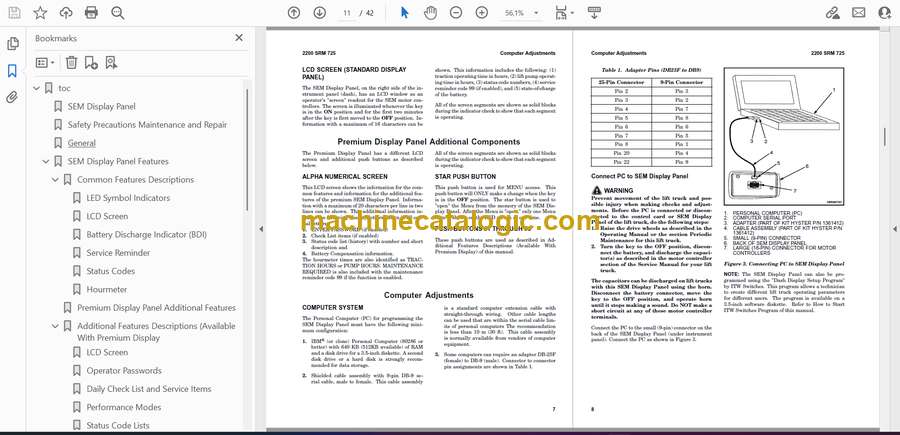This screenshot has height=435, width=900.
Task: Collapse Common Features Descriptions bookmark
Action: (x=55, y=180)
